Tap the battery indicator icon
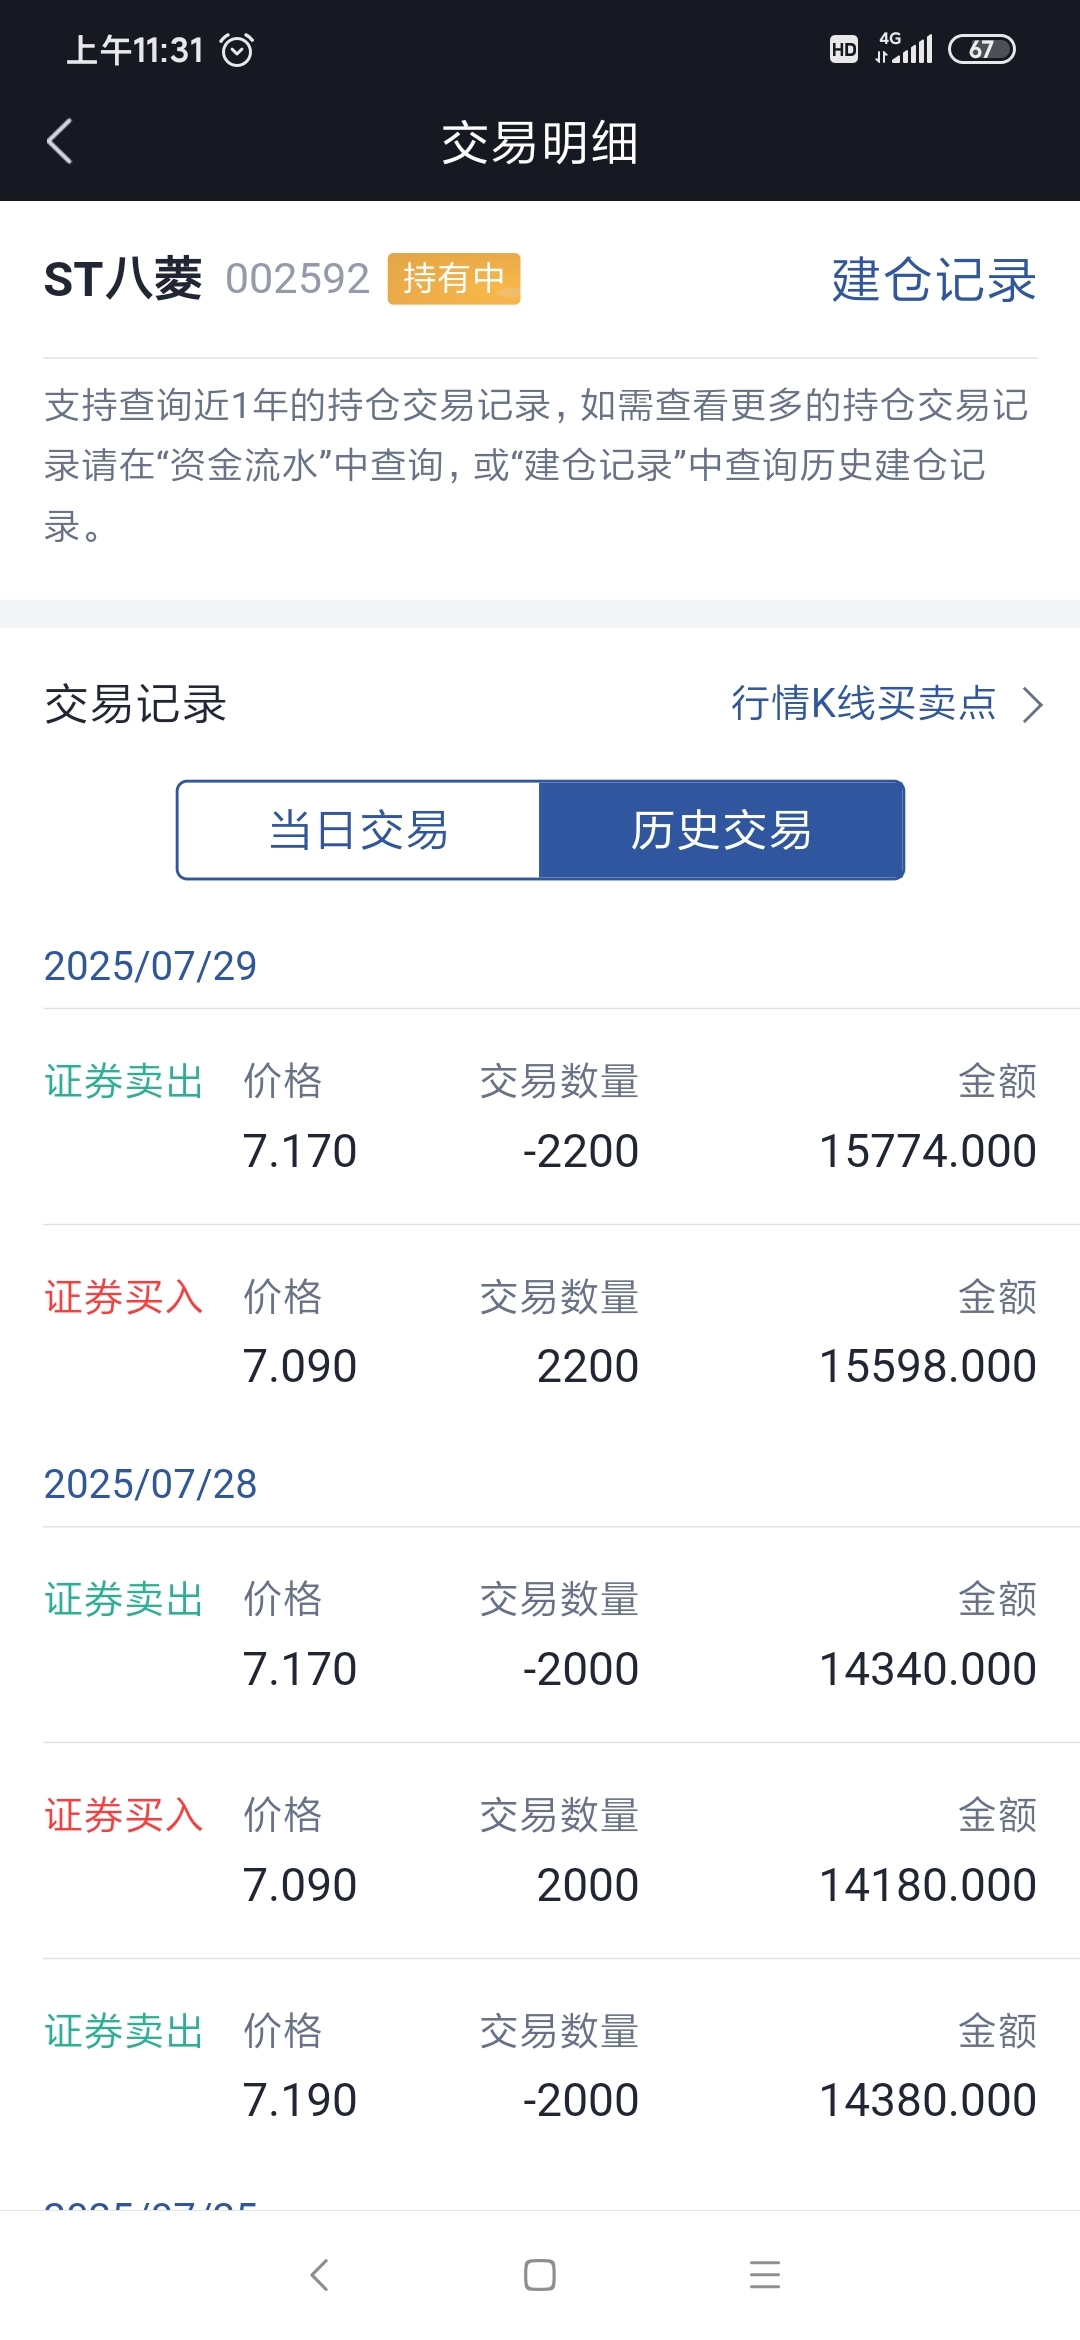 (x=982, y=49)
